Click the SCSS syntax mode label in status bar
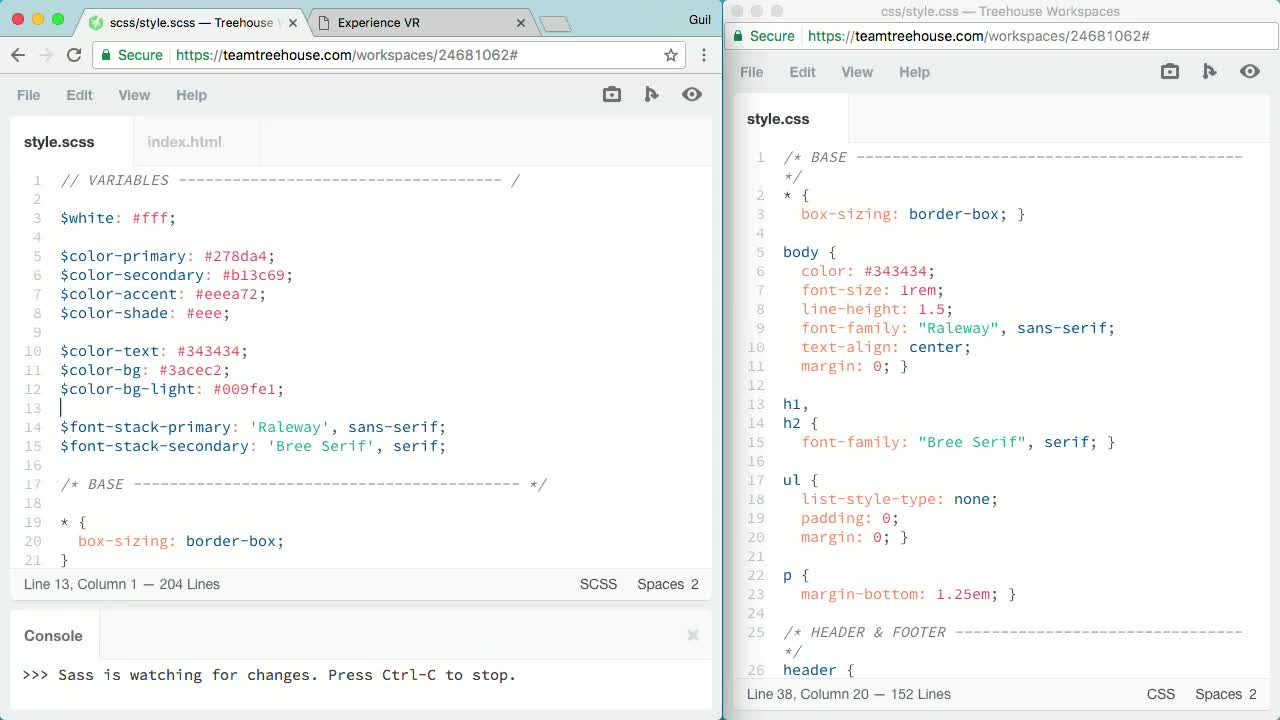Image resolution: width=1280 pixels, height=720 pixels. (598, 584)
